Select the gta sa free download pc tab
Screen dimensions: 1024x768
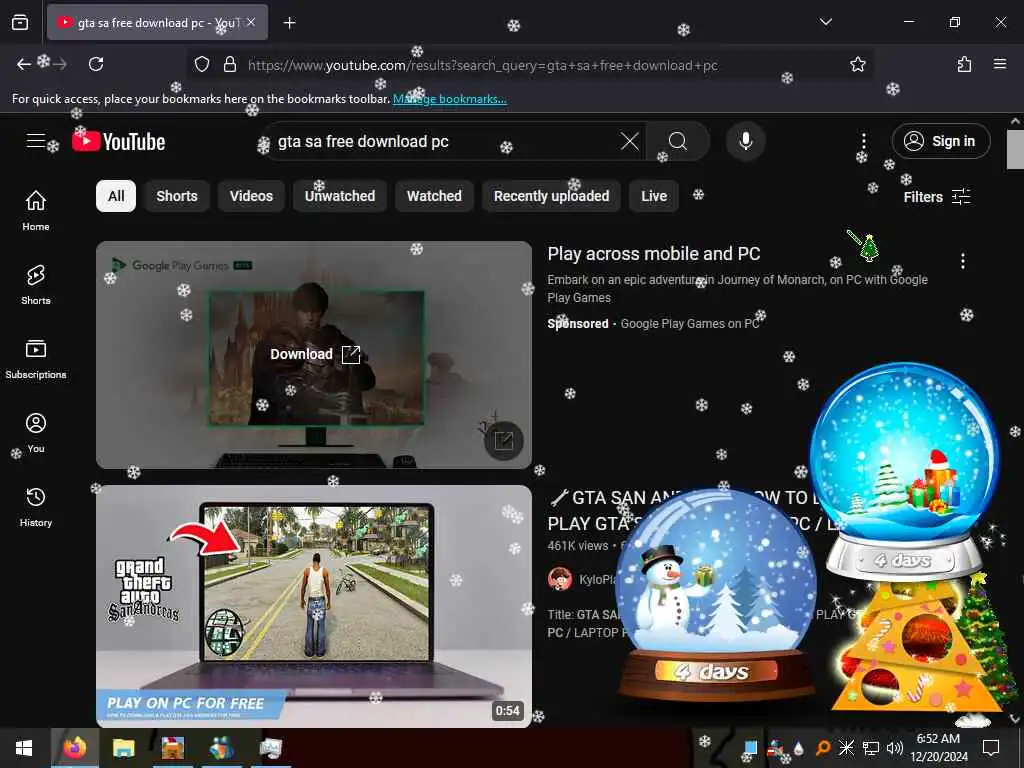coord(157,22)
